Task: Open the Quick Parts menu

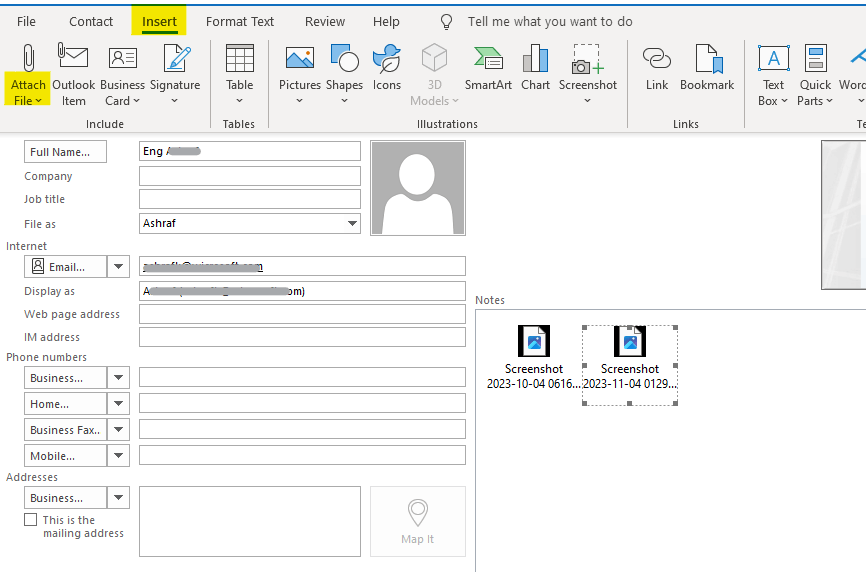Action: [815, 75]
